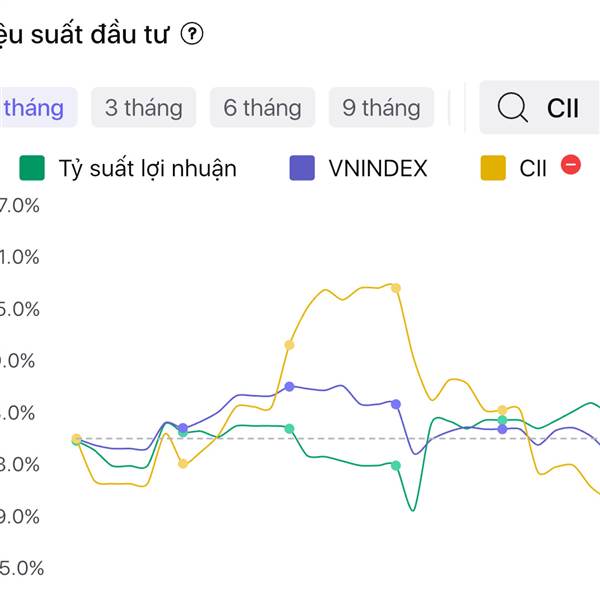Toggle the VNINDEX legend label
This screenshot has height=600, width=600.
click(377, 167)
